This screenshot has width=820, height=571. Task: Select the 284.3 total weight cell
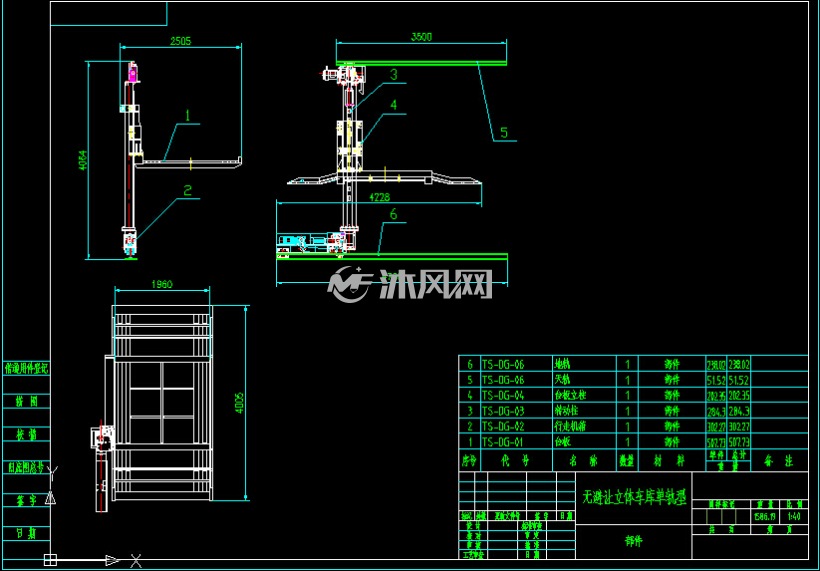(x=739, y=411)
